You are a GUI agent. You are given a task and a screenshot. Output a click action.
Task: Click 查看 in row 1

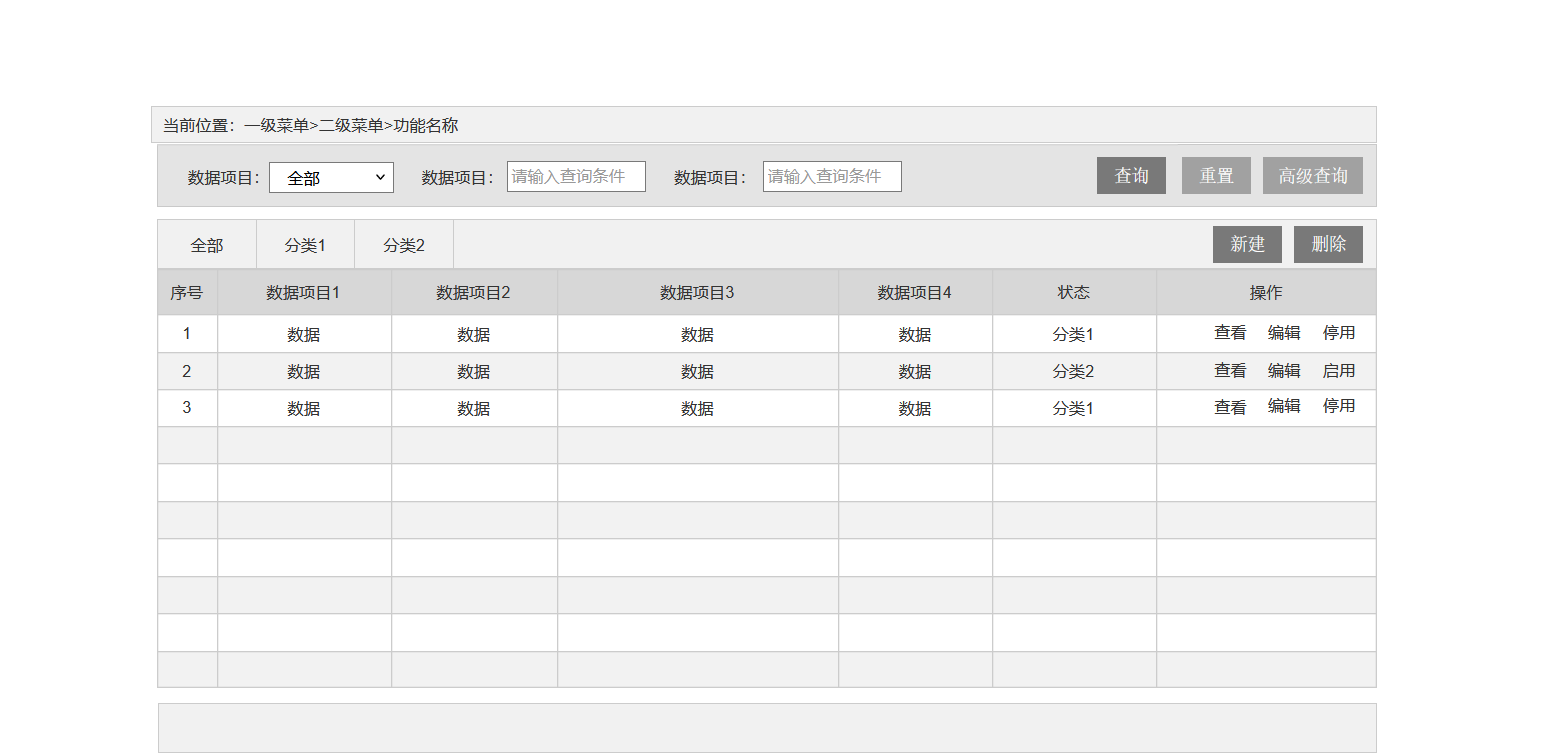pos(1230,333)
